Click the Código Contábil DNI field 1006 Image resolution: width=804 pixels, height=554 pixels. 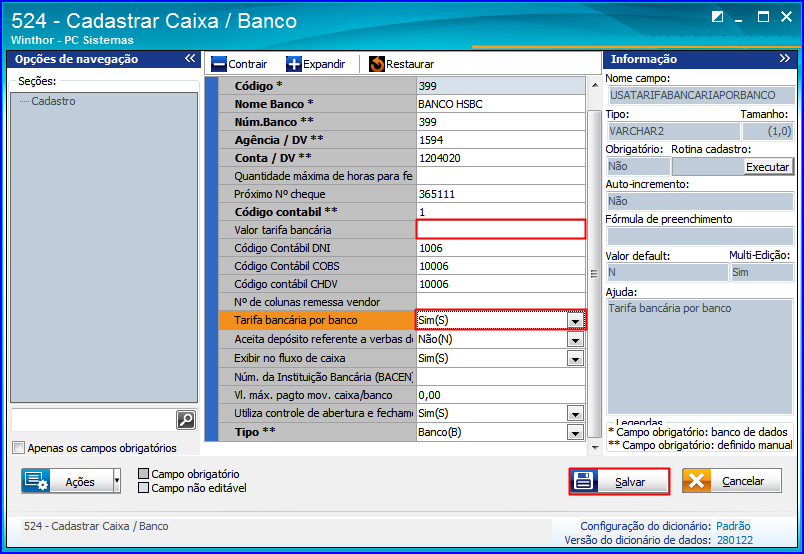(500, 248)
